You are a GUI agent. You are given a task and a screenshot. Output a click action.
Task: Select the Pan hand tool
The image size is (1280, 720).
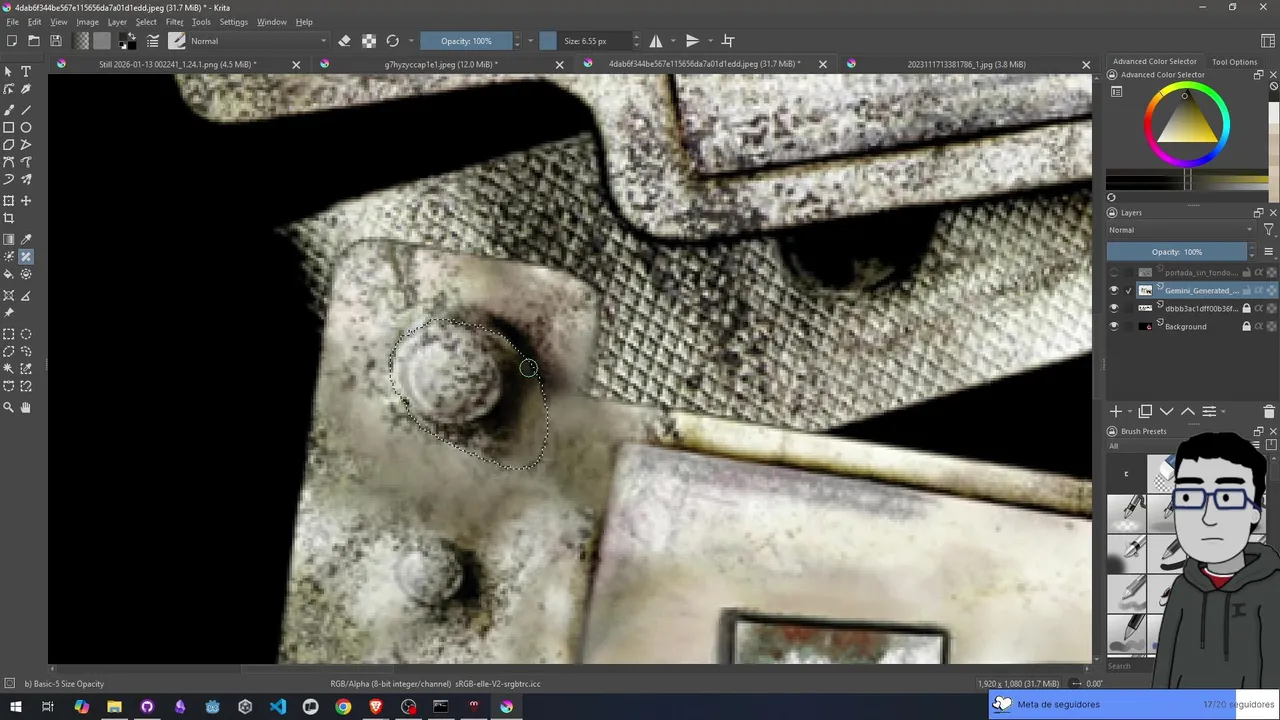coord(26,408)
